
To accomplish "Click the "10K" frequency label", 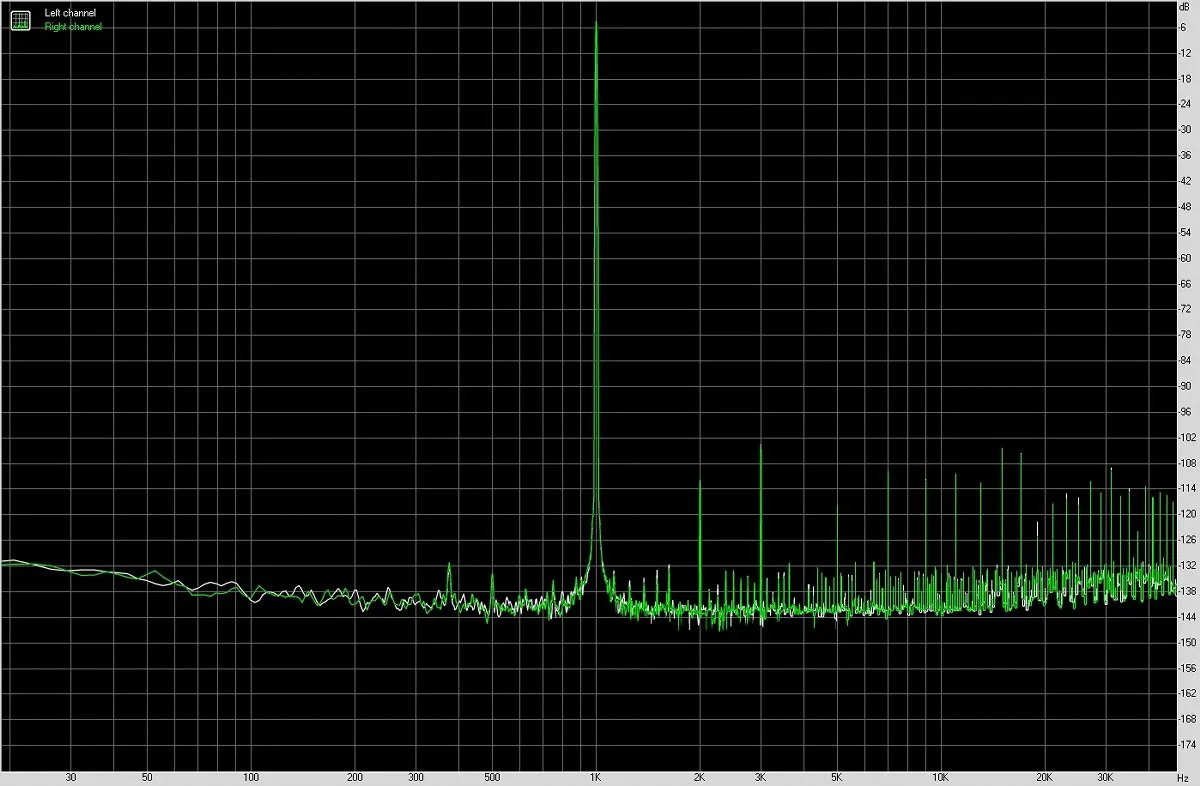I will tap(940, 776).
